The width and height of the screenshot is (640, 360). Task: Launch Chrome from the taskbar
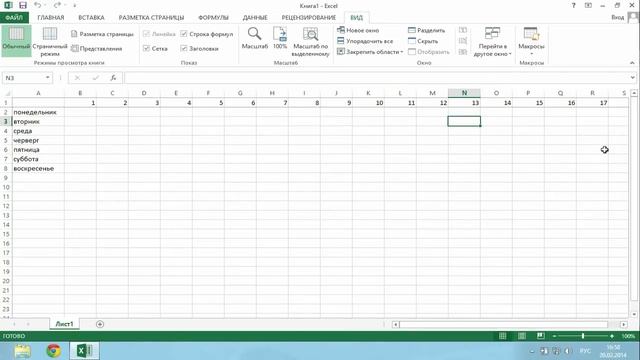point(53,351)
